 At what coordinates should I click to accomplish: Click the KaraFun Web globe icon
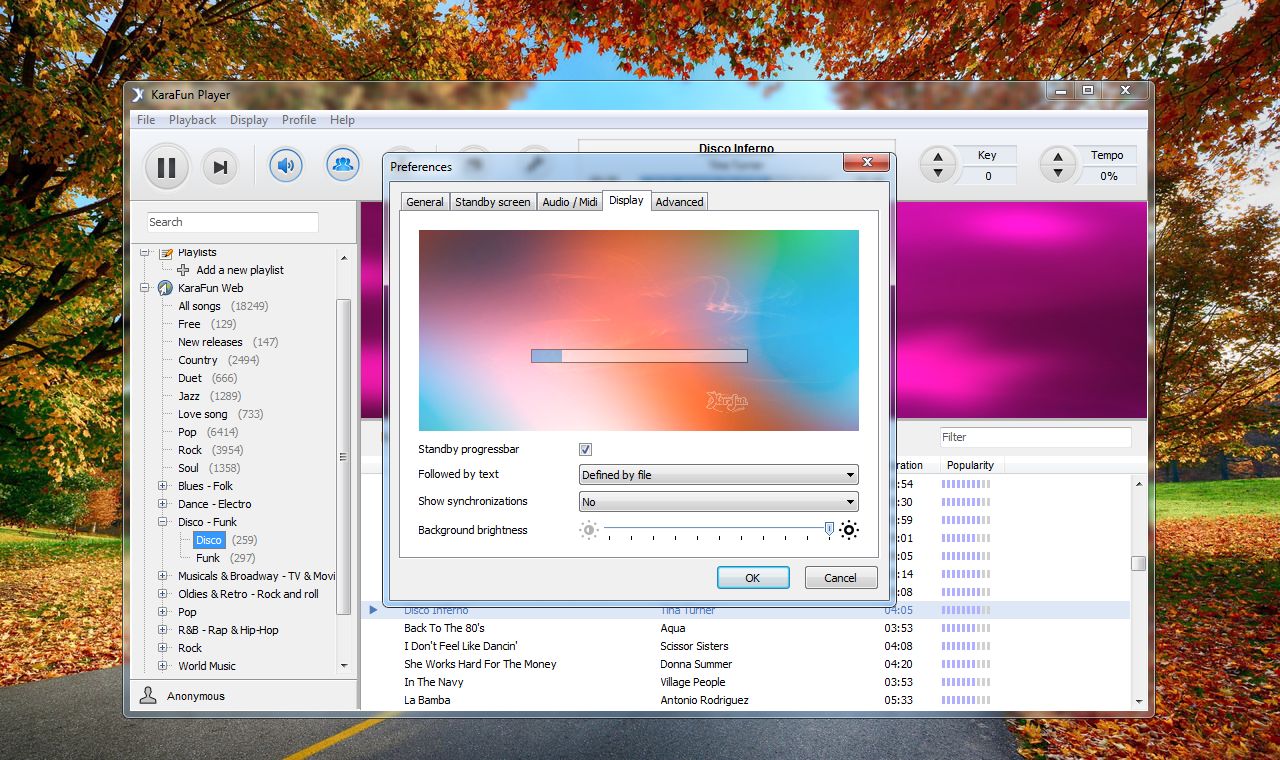click(165, 288)
